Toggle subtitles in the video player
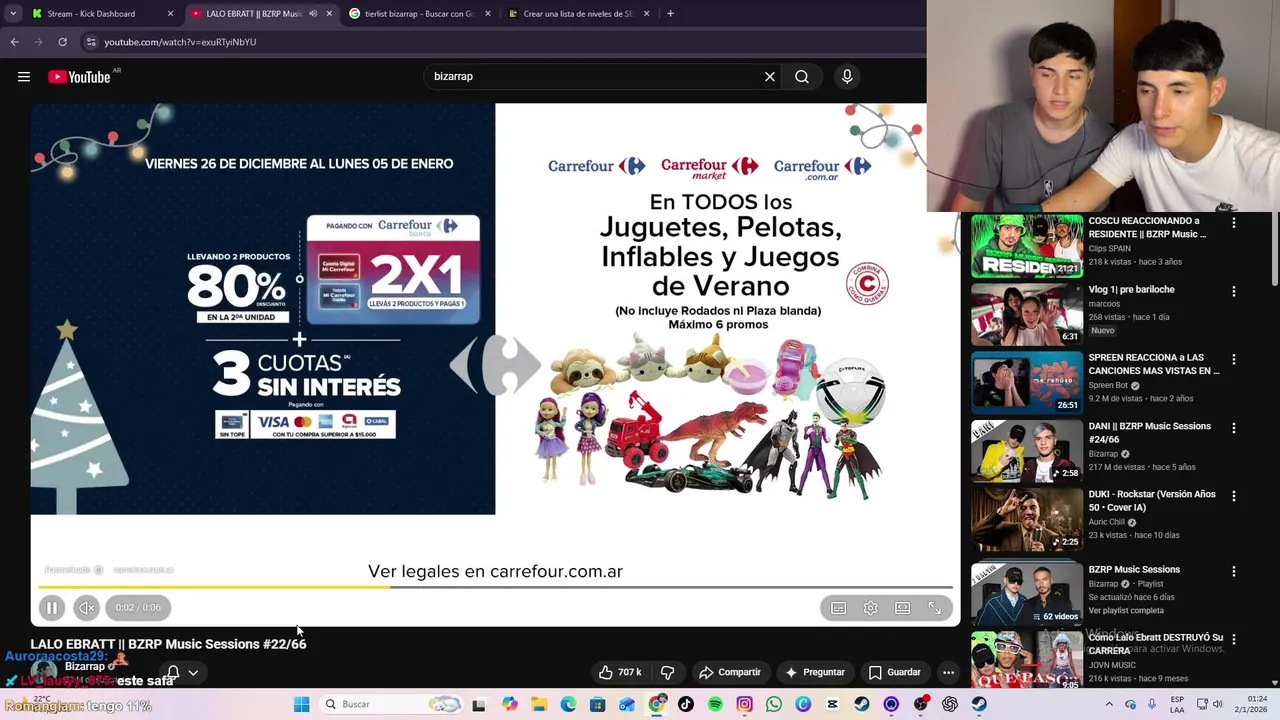1280x720 pixels. [x=839, y=608]
